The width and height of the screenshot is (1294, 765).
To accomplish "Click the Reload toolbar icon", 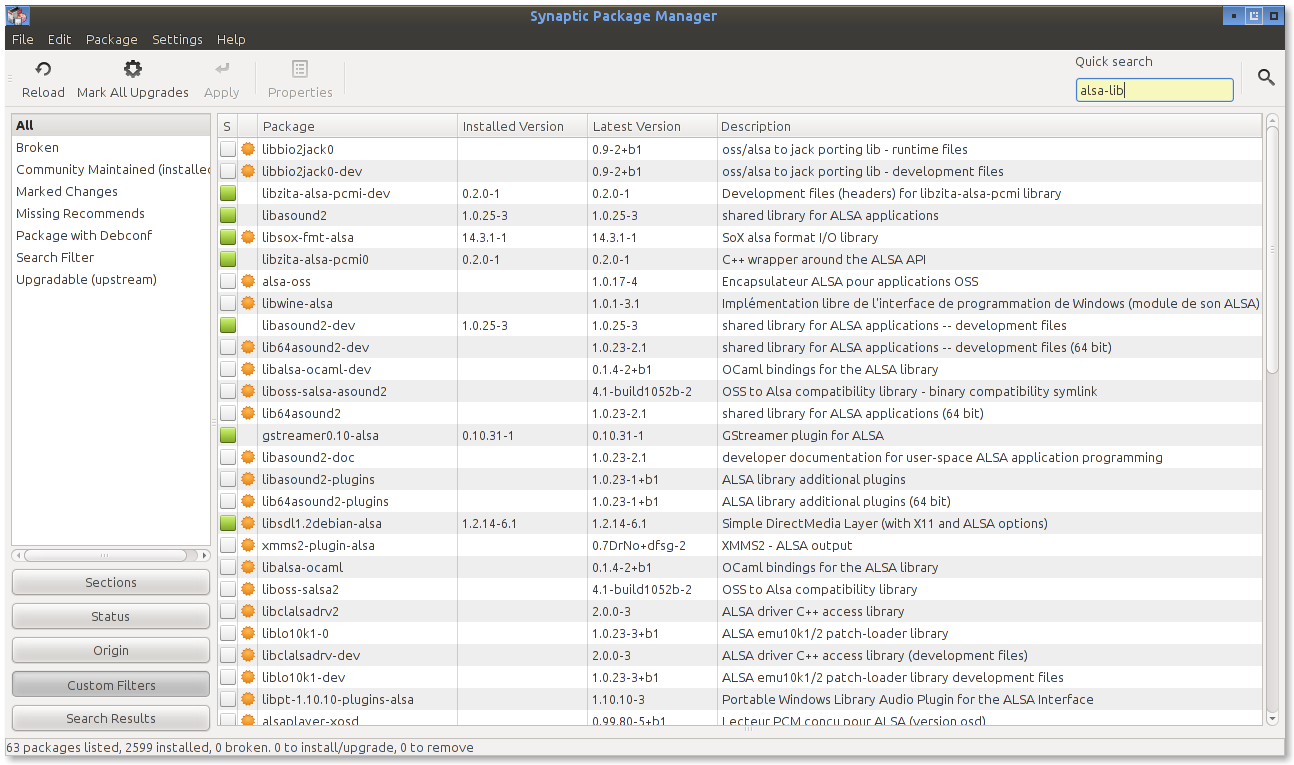I will (x=43, y=69).
